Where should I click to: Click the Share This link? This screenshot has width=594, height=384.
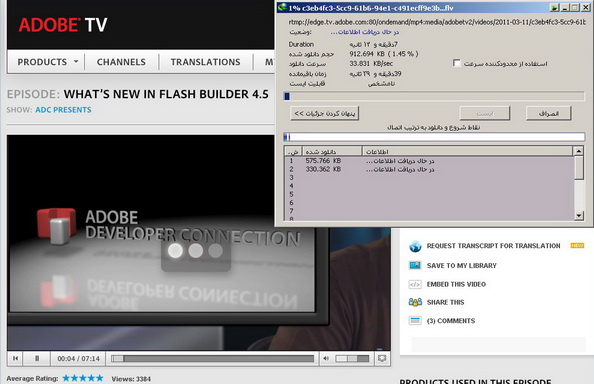click(446, 302)
